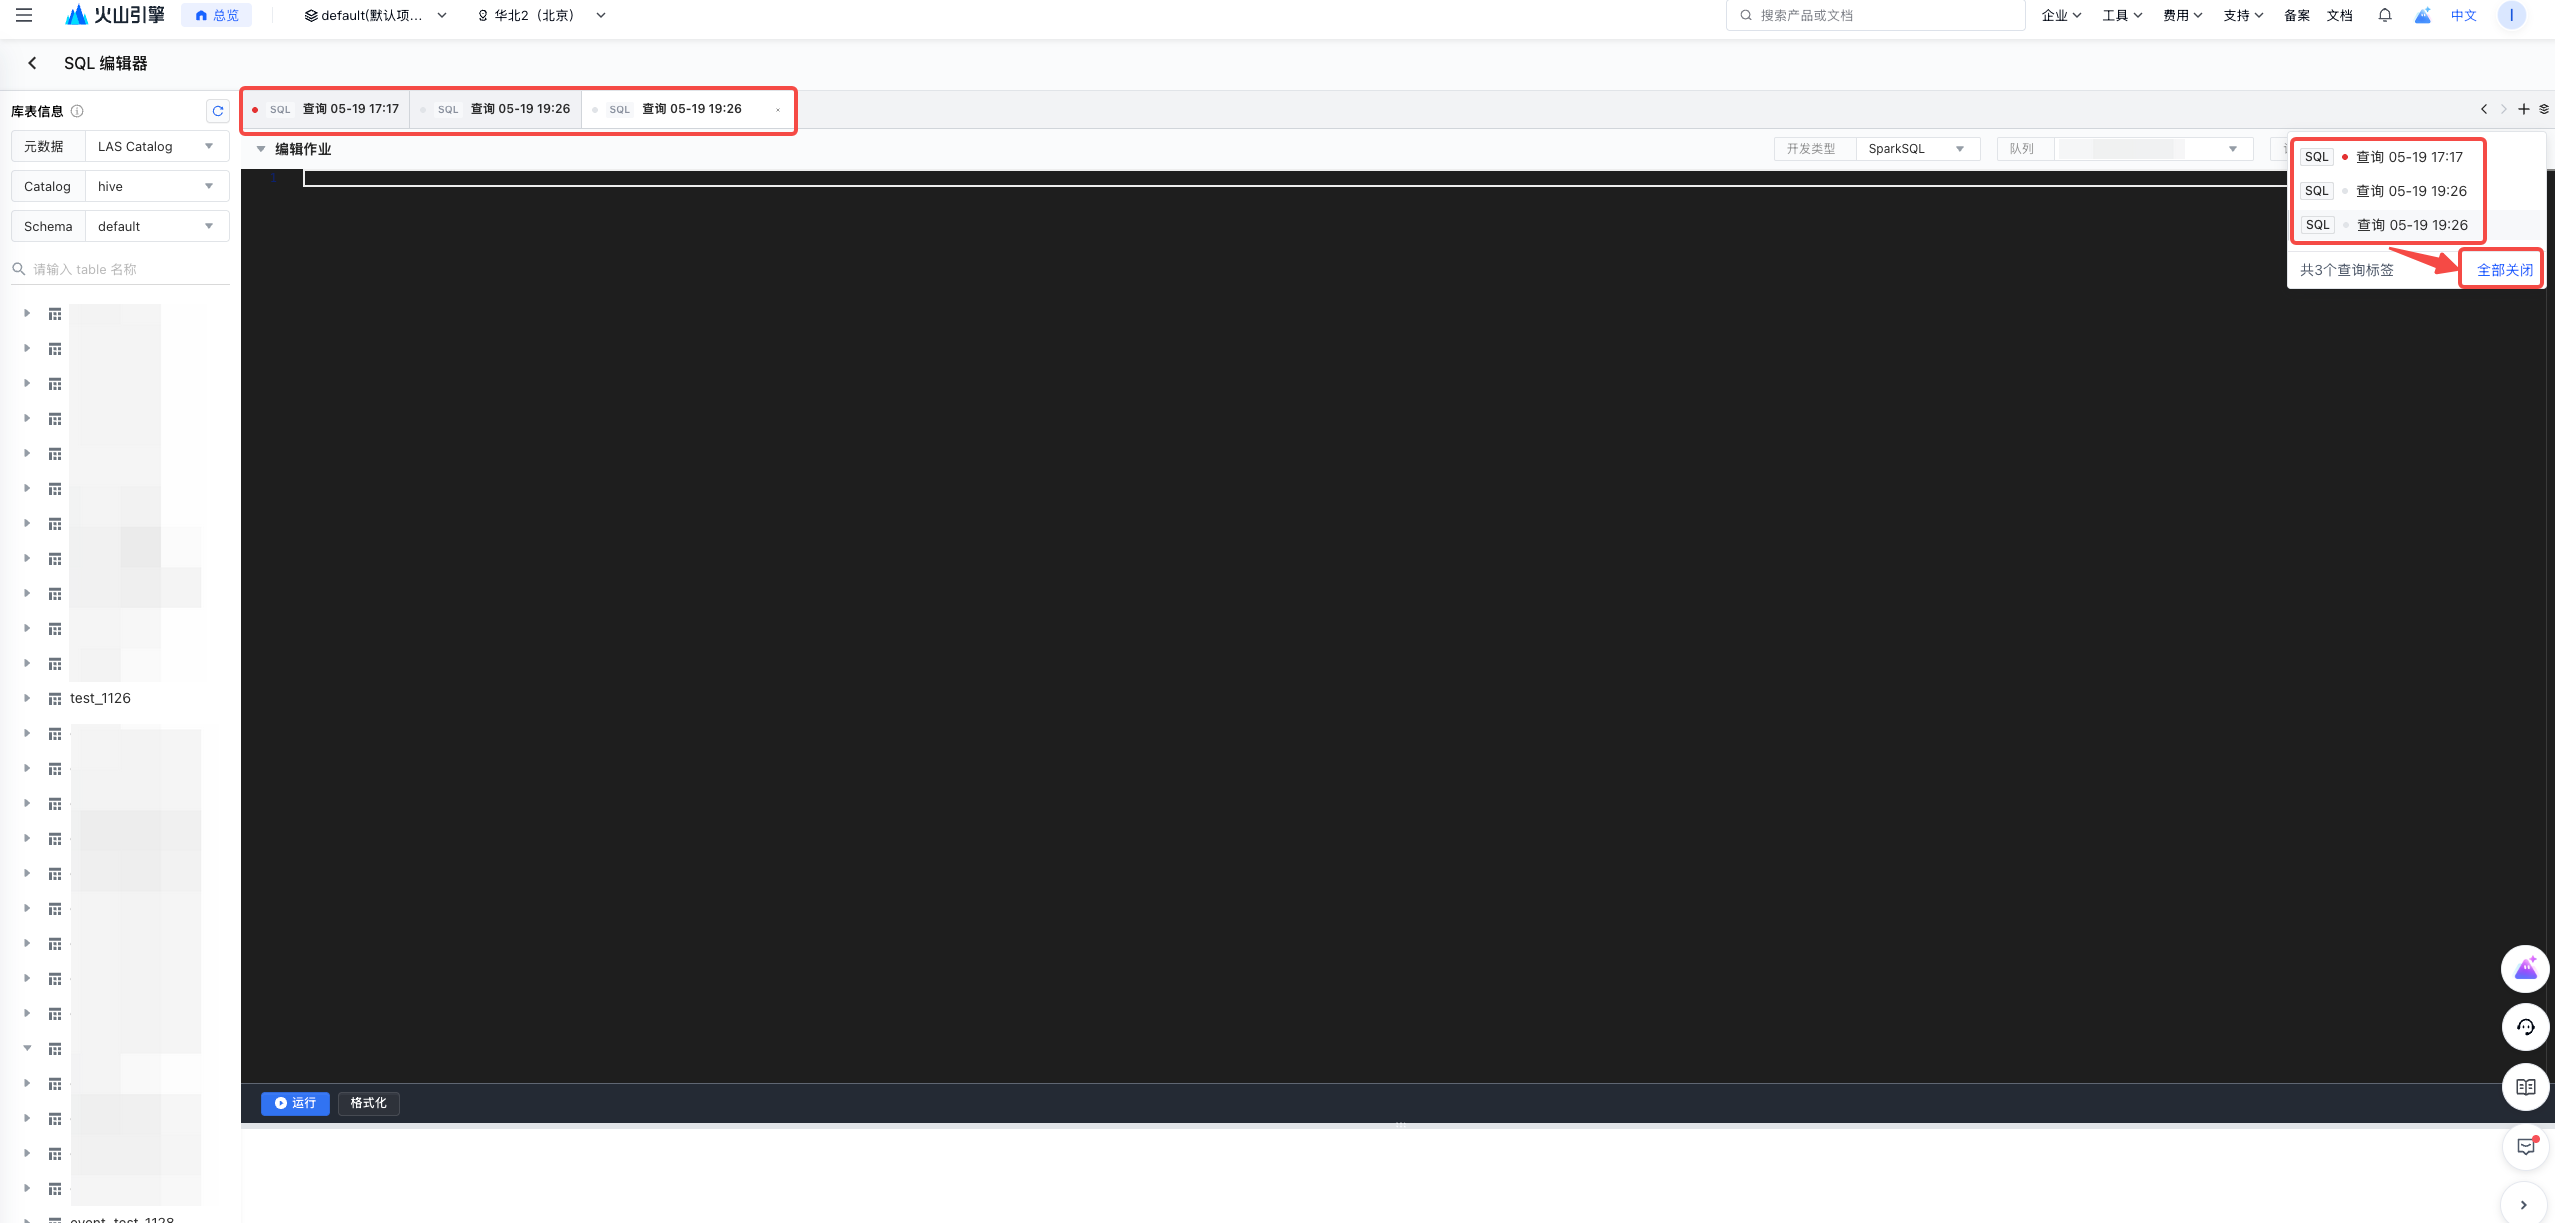Switch language via 中文
This screenshot has height=1223, width=2555.
point(2464,15)
